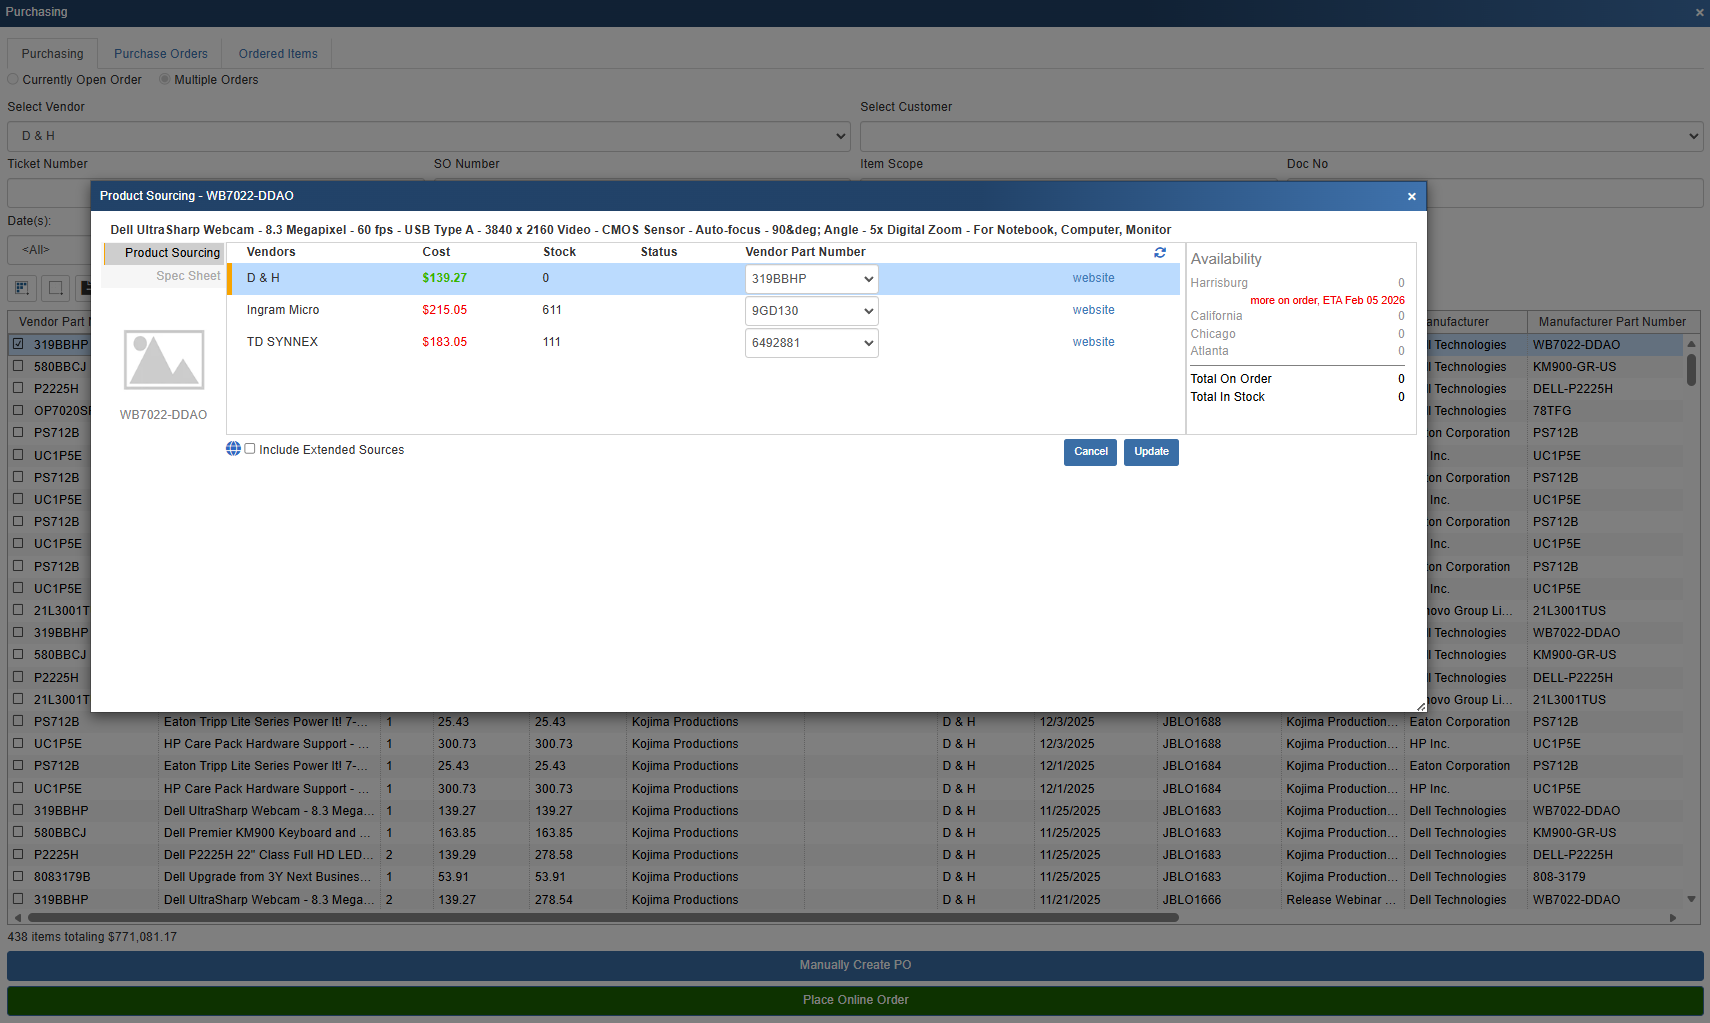Open the Spec Sheet side tab
Screen dimensions: 1710x1023
pos(187,276)
